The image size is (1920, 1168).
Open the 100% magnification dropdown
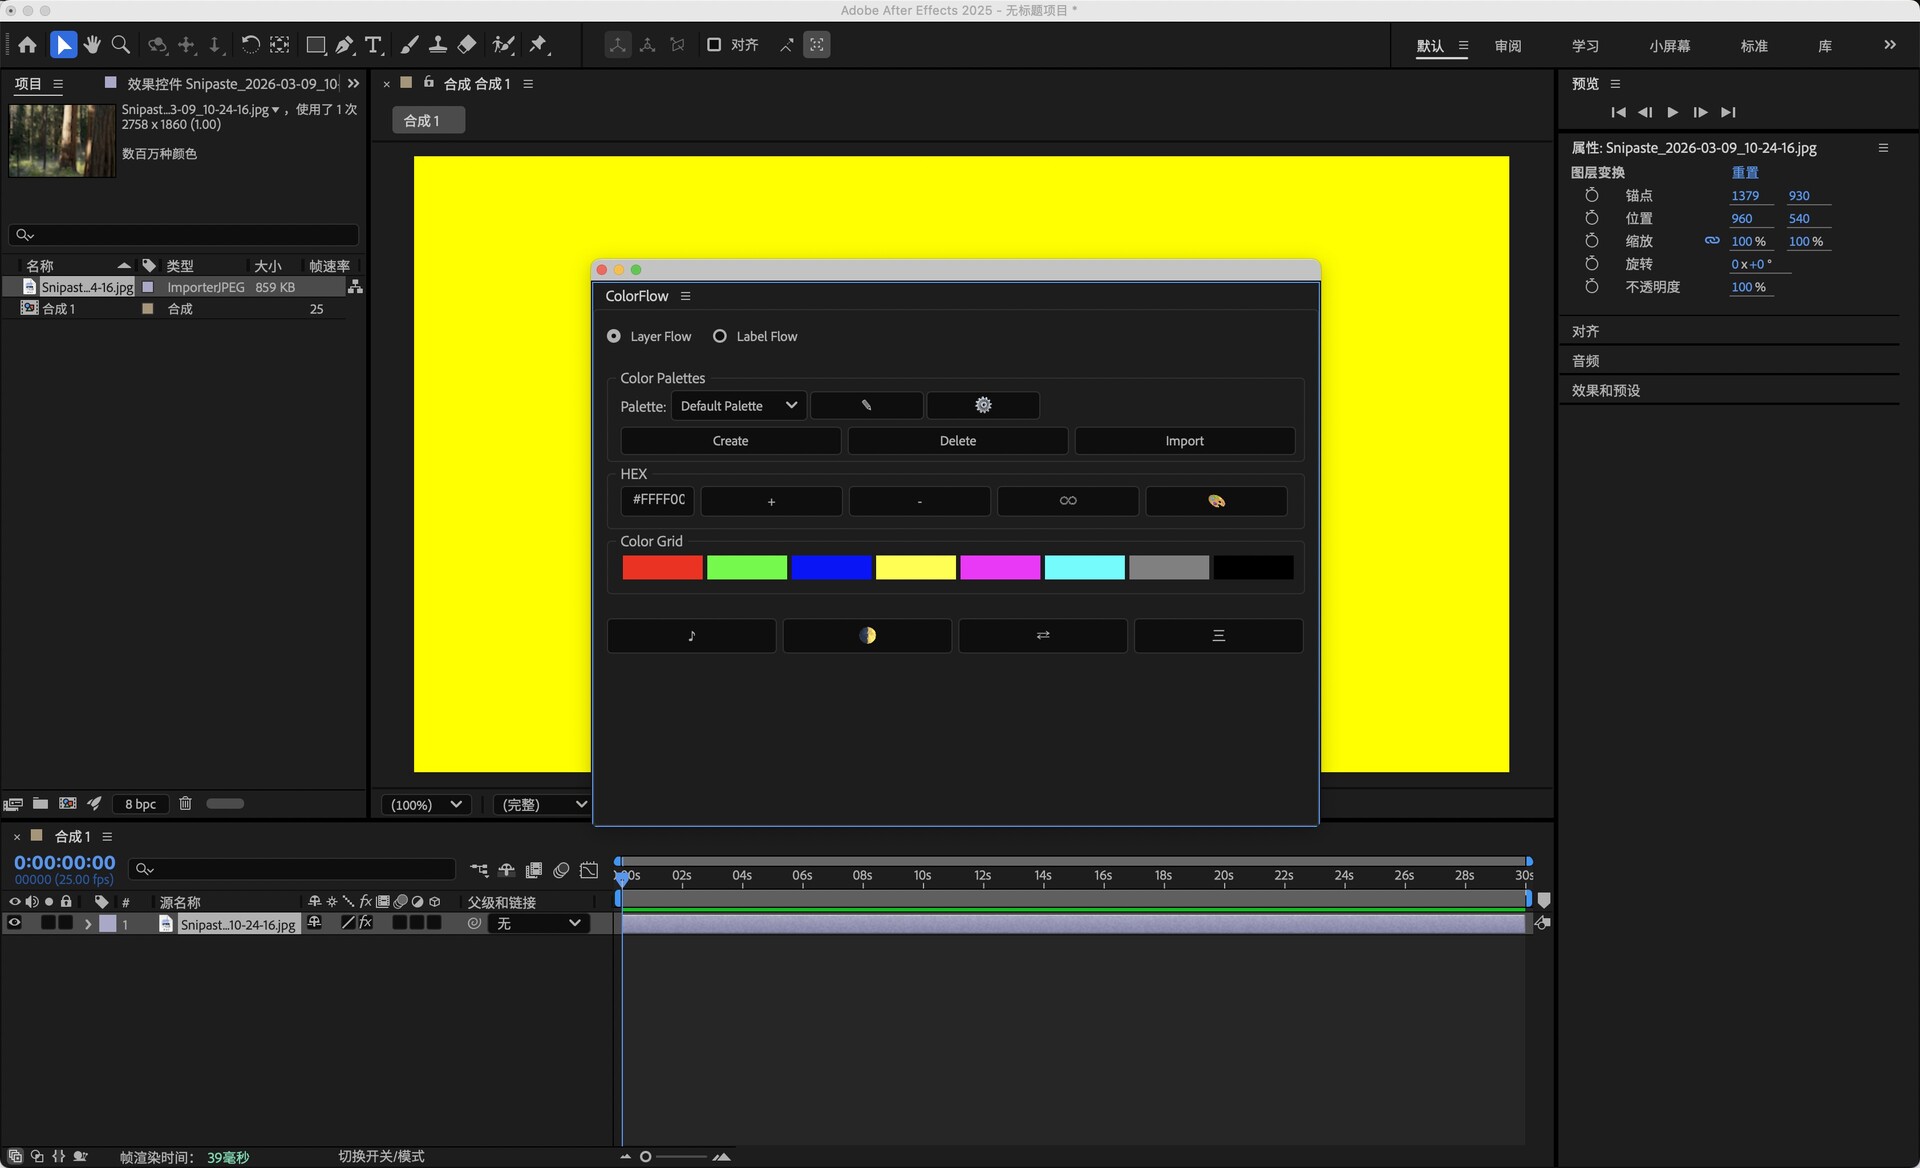point(427,804)
